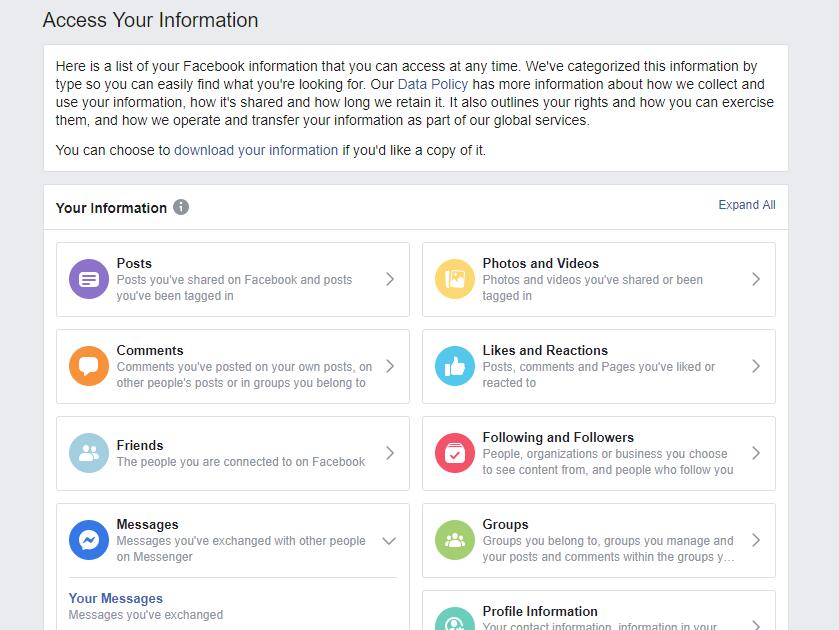
Task: Click the Your Information section heading
Action: (111, 208)
